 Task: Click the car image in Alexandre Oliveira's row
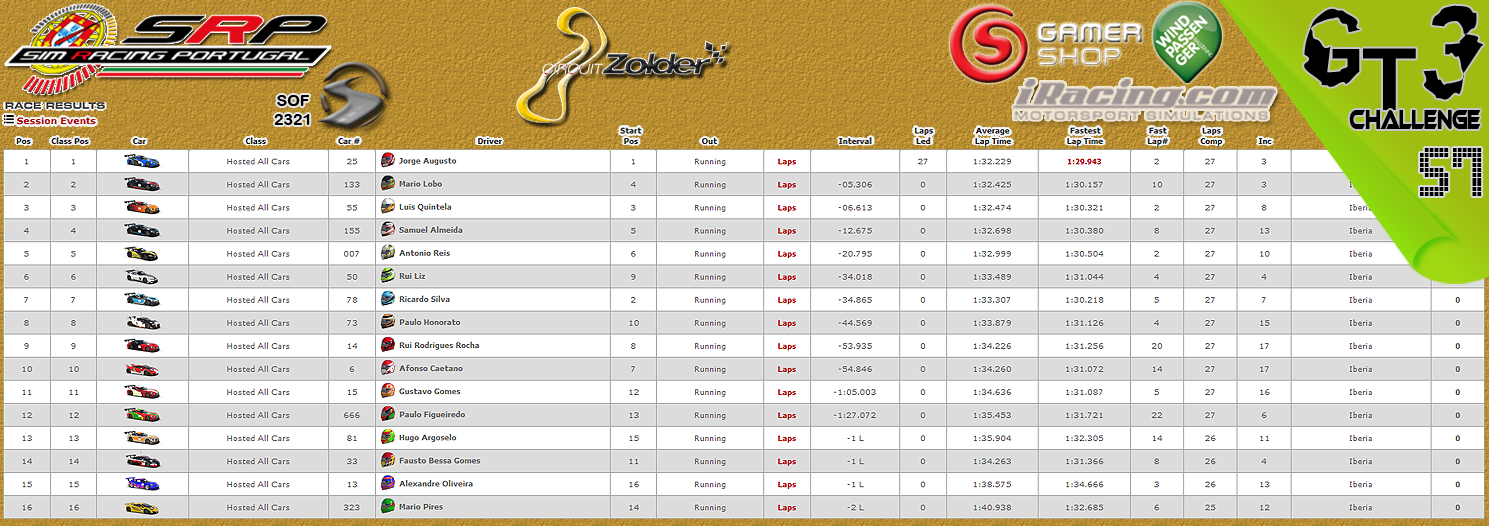click(141, 484)
